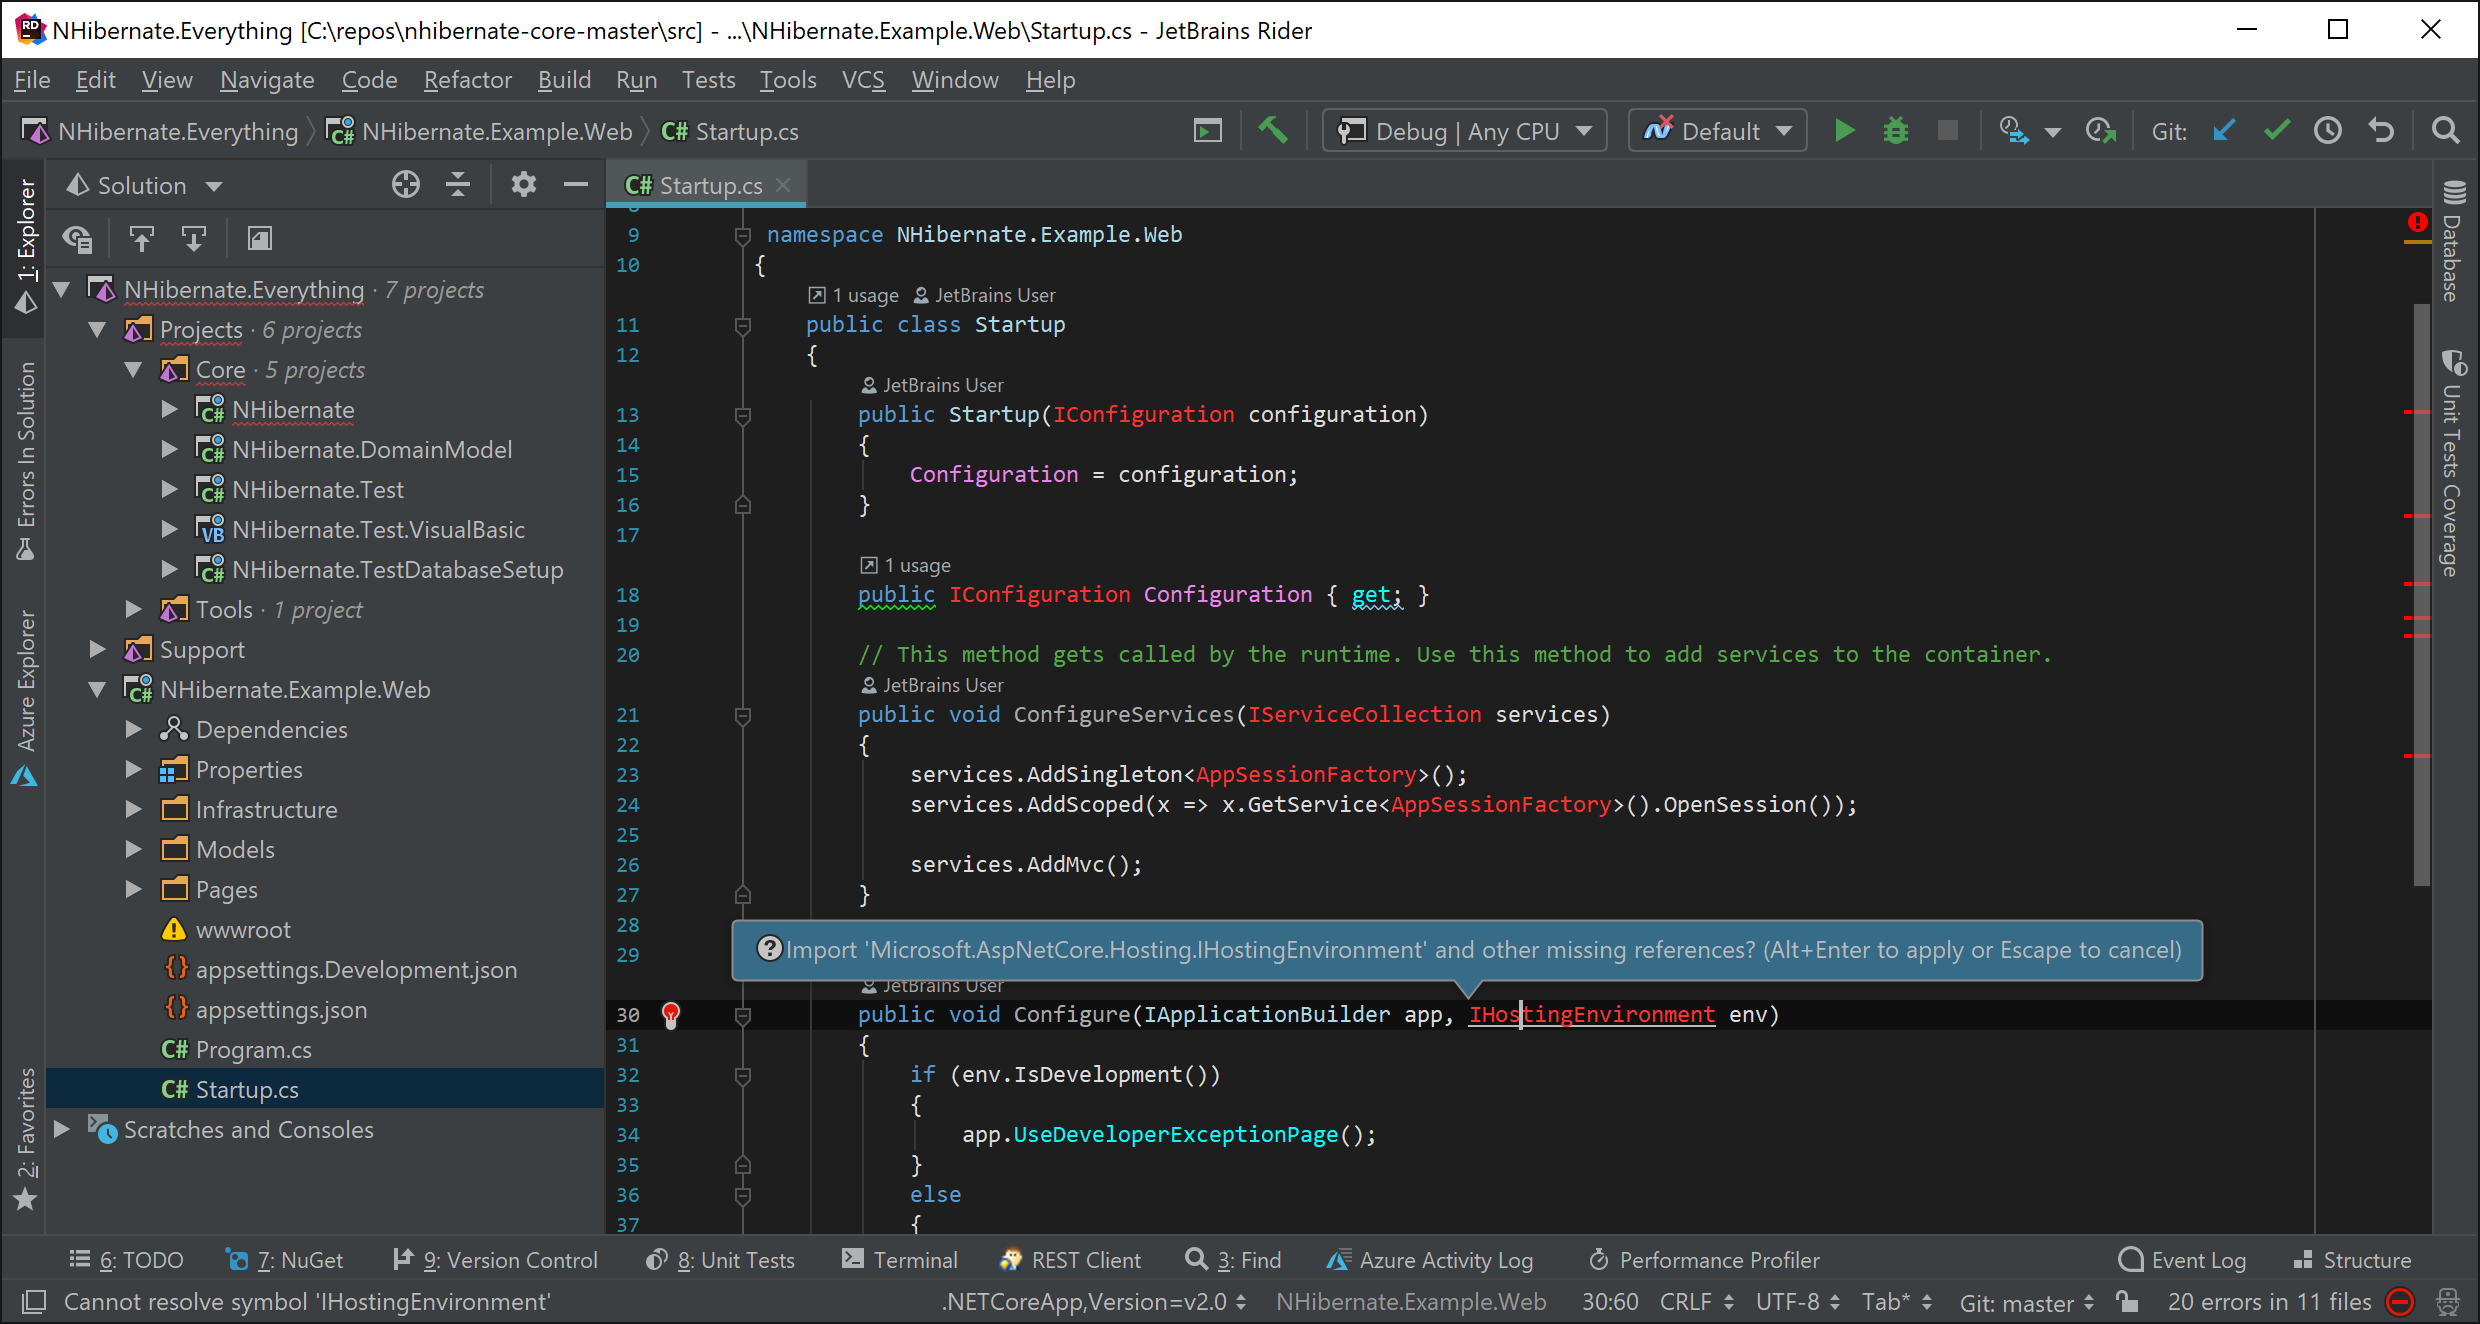Click the Azure Activity Log icon

pyautogui.click(x=1335, y=1260)
